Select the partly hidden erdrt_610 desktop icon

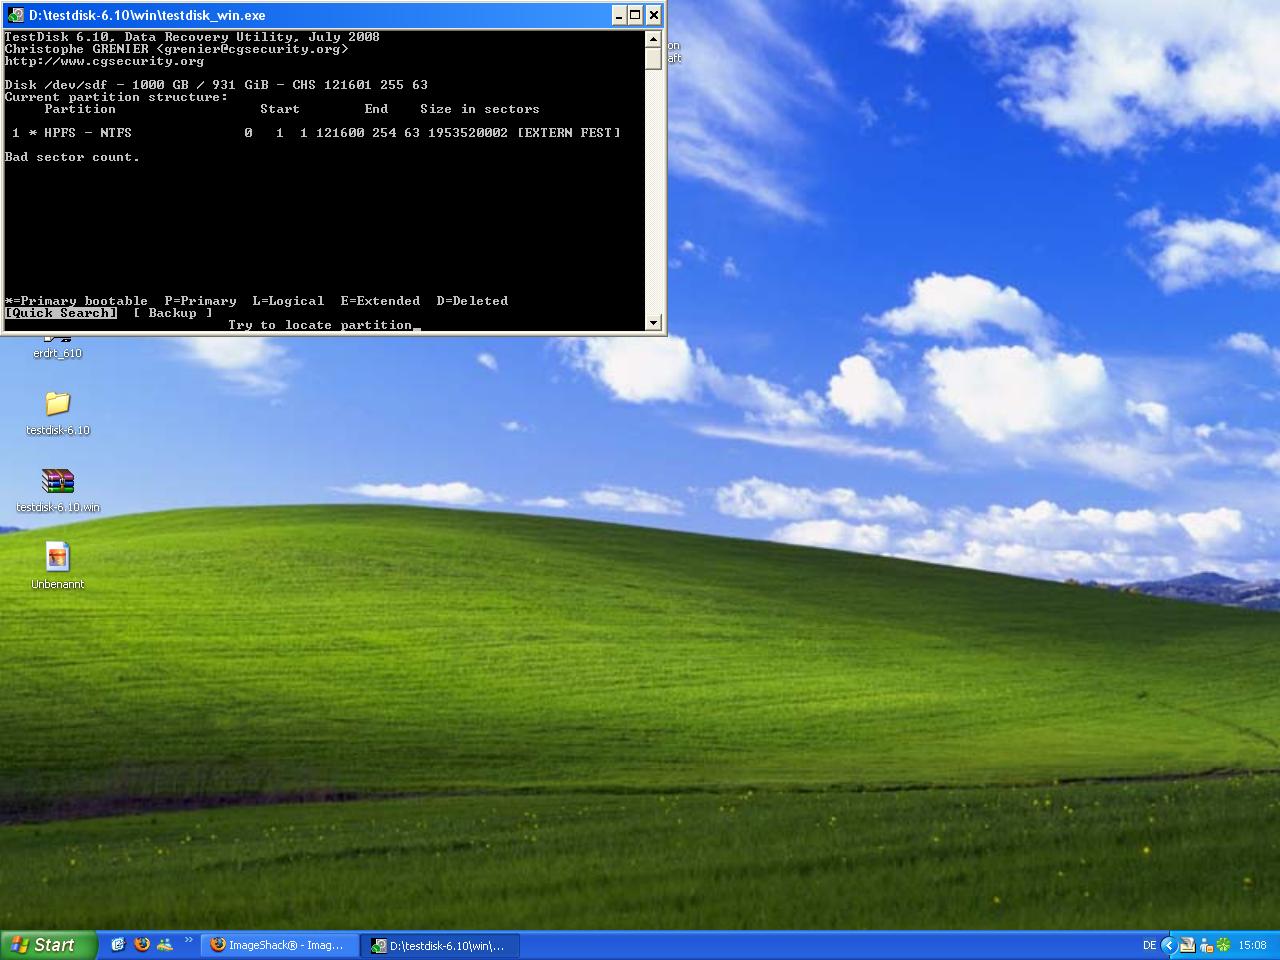click(57, 346)
